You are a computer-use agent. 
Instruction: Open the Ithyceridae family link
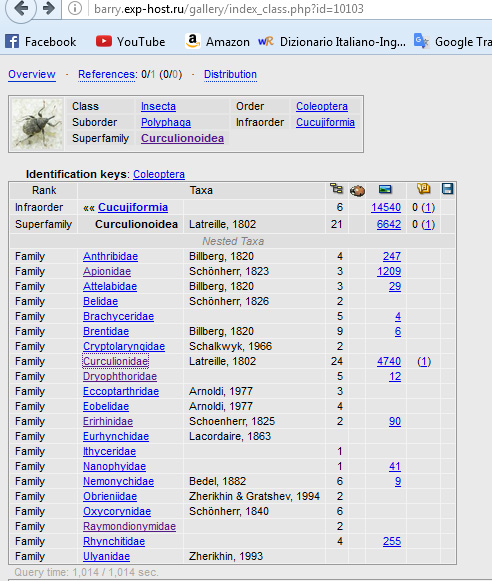click(109, 451)
